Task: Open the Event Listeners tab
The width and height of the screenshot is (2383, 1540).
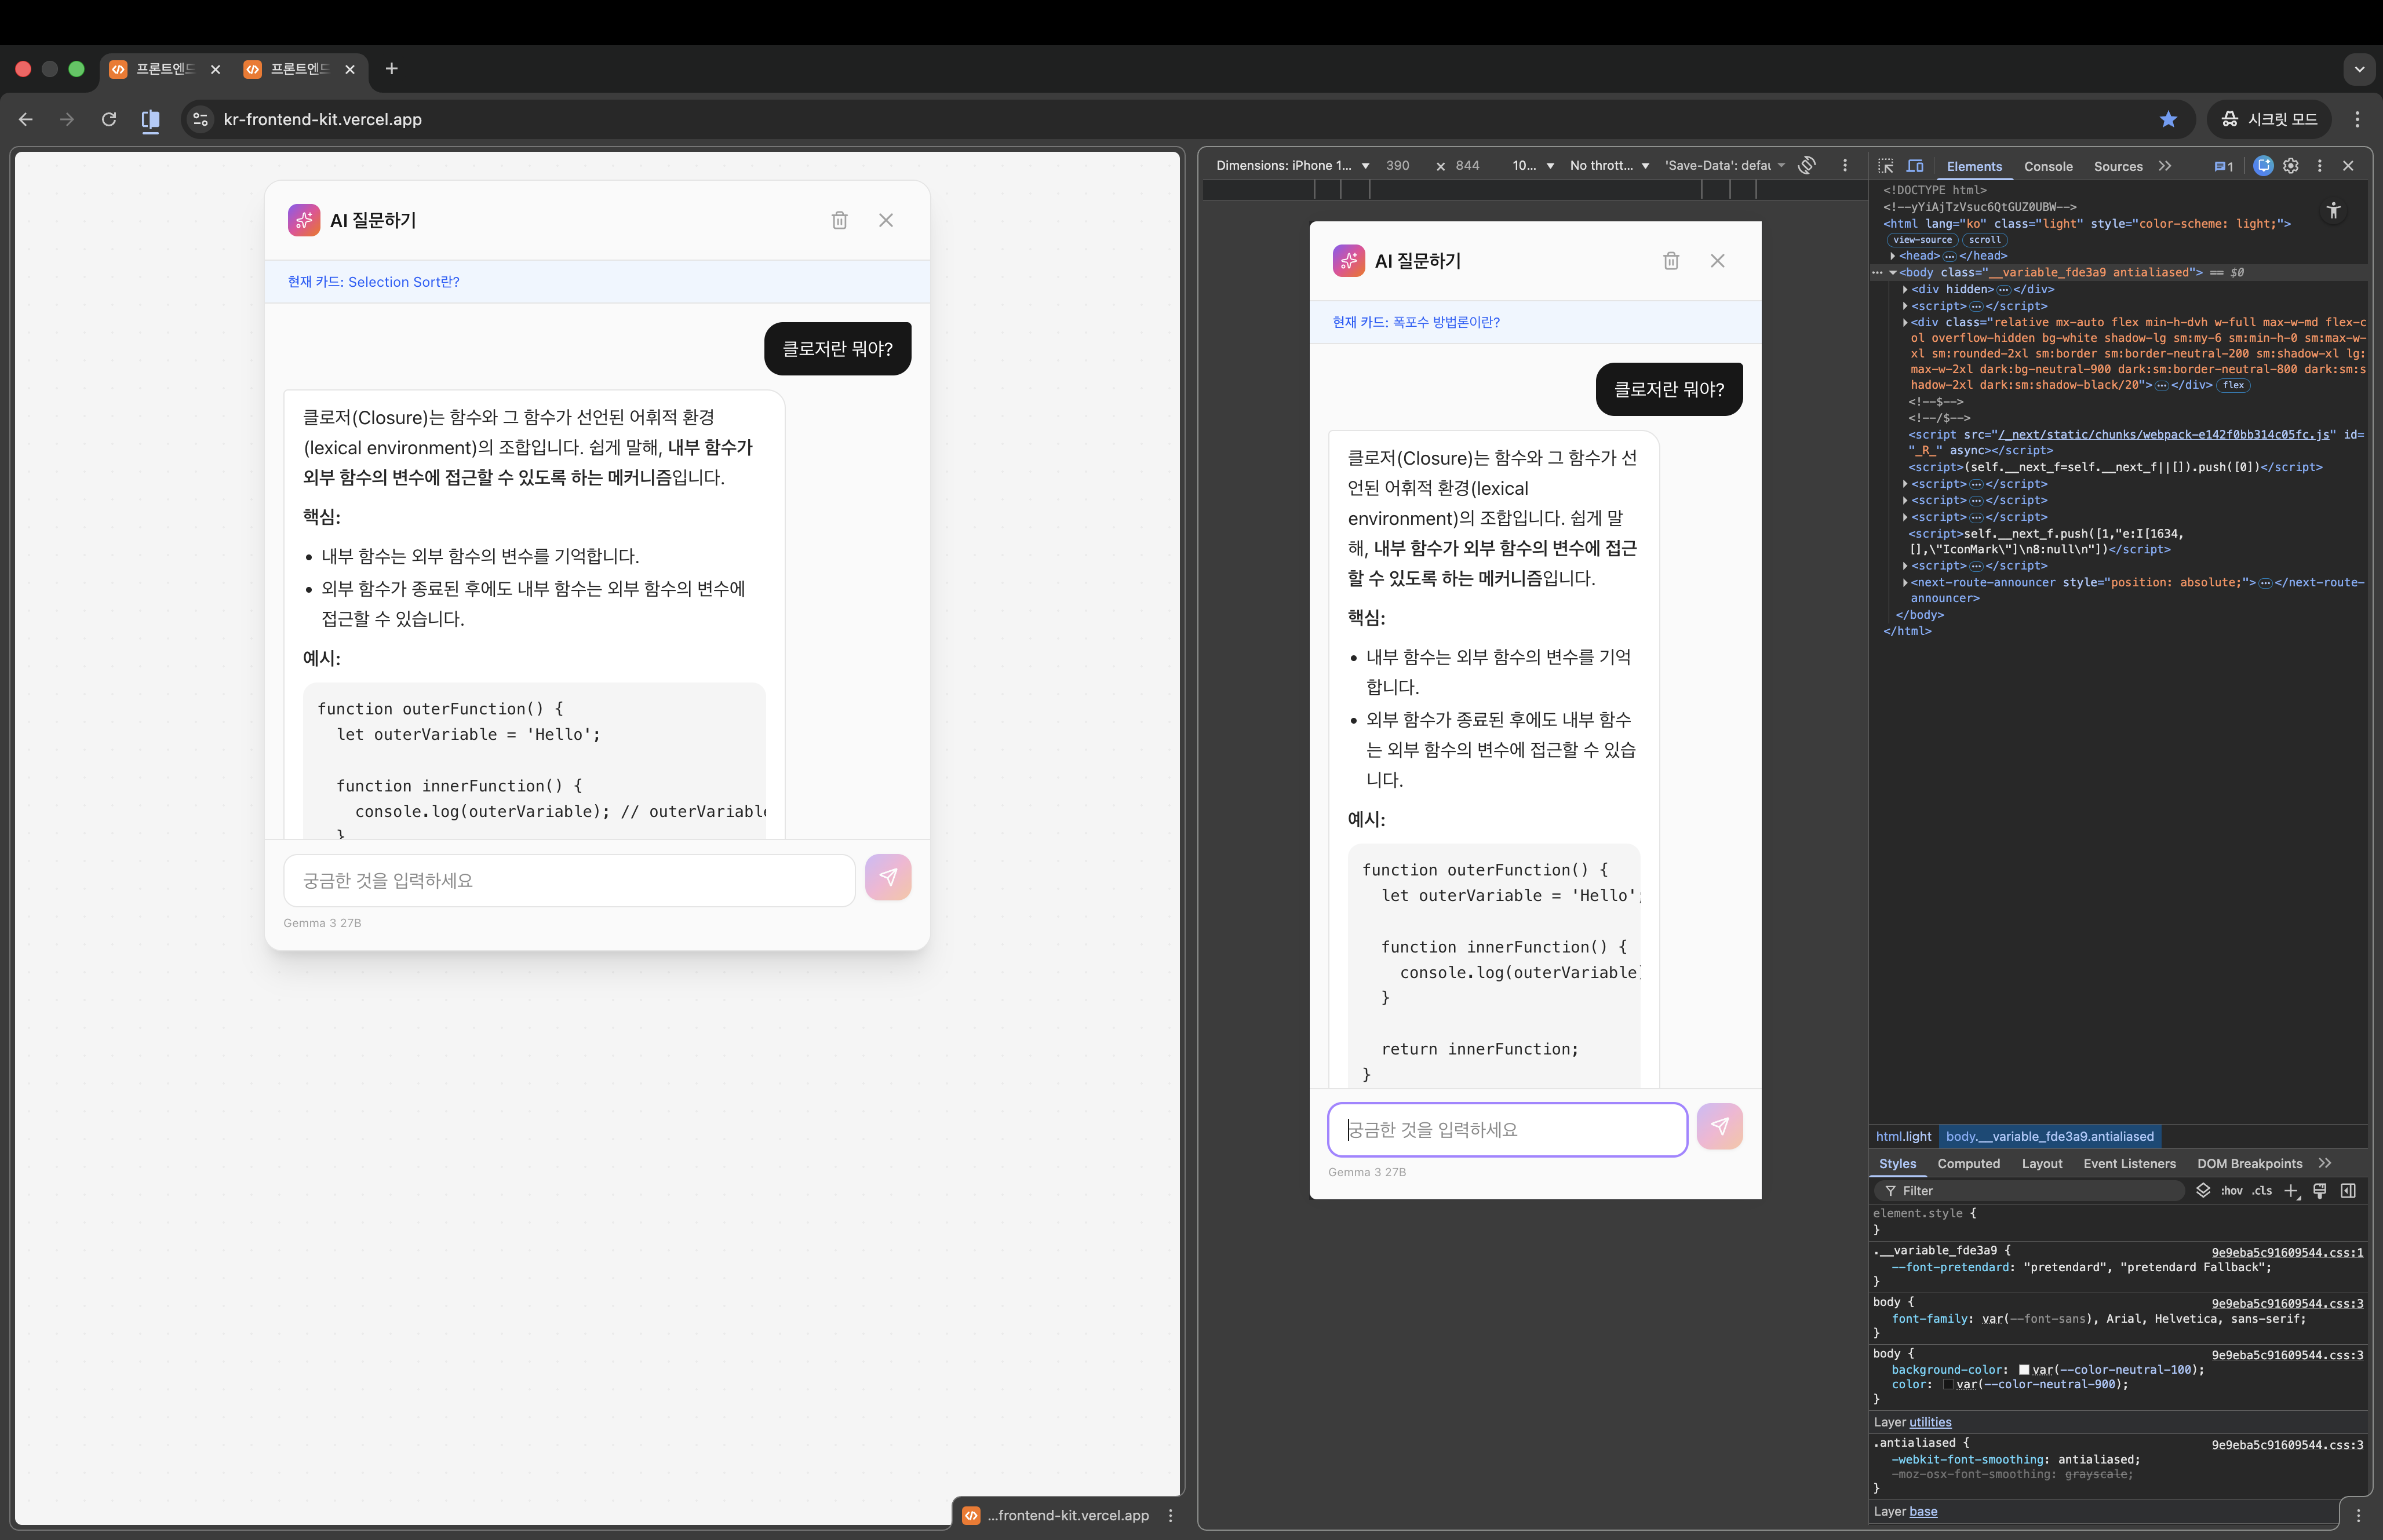Action: pos(2129,1163)
